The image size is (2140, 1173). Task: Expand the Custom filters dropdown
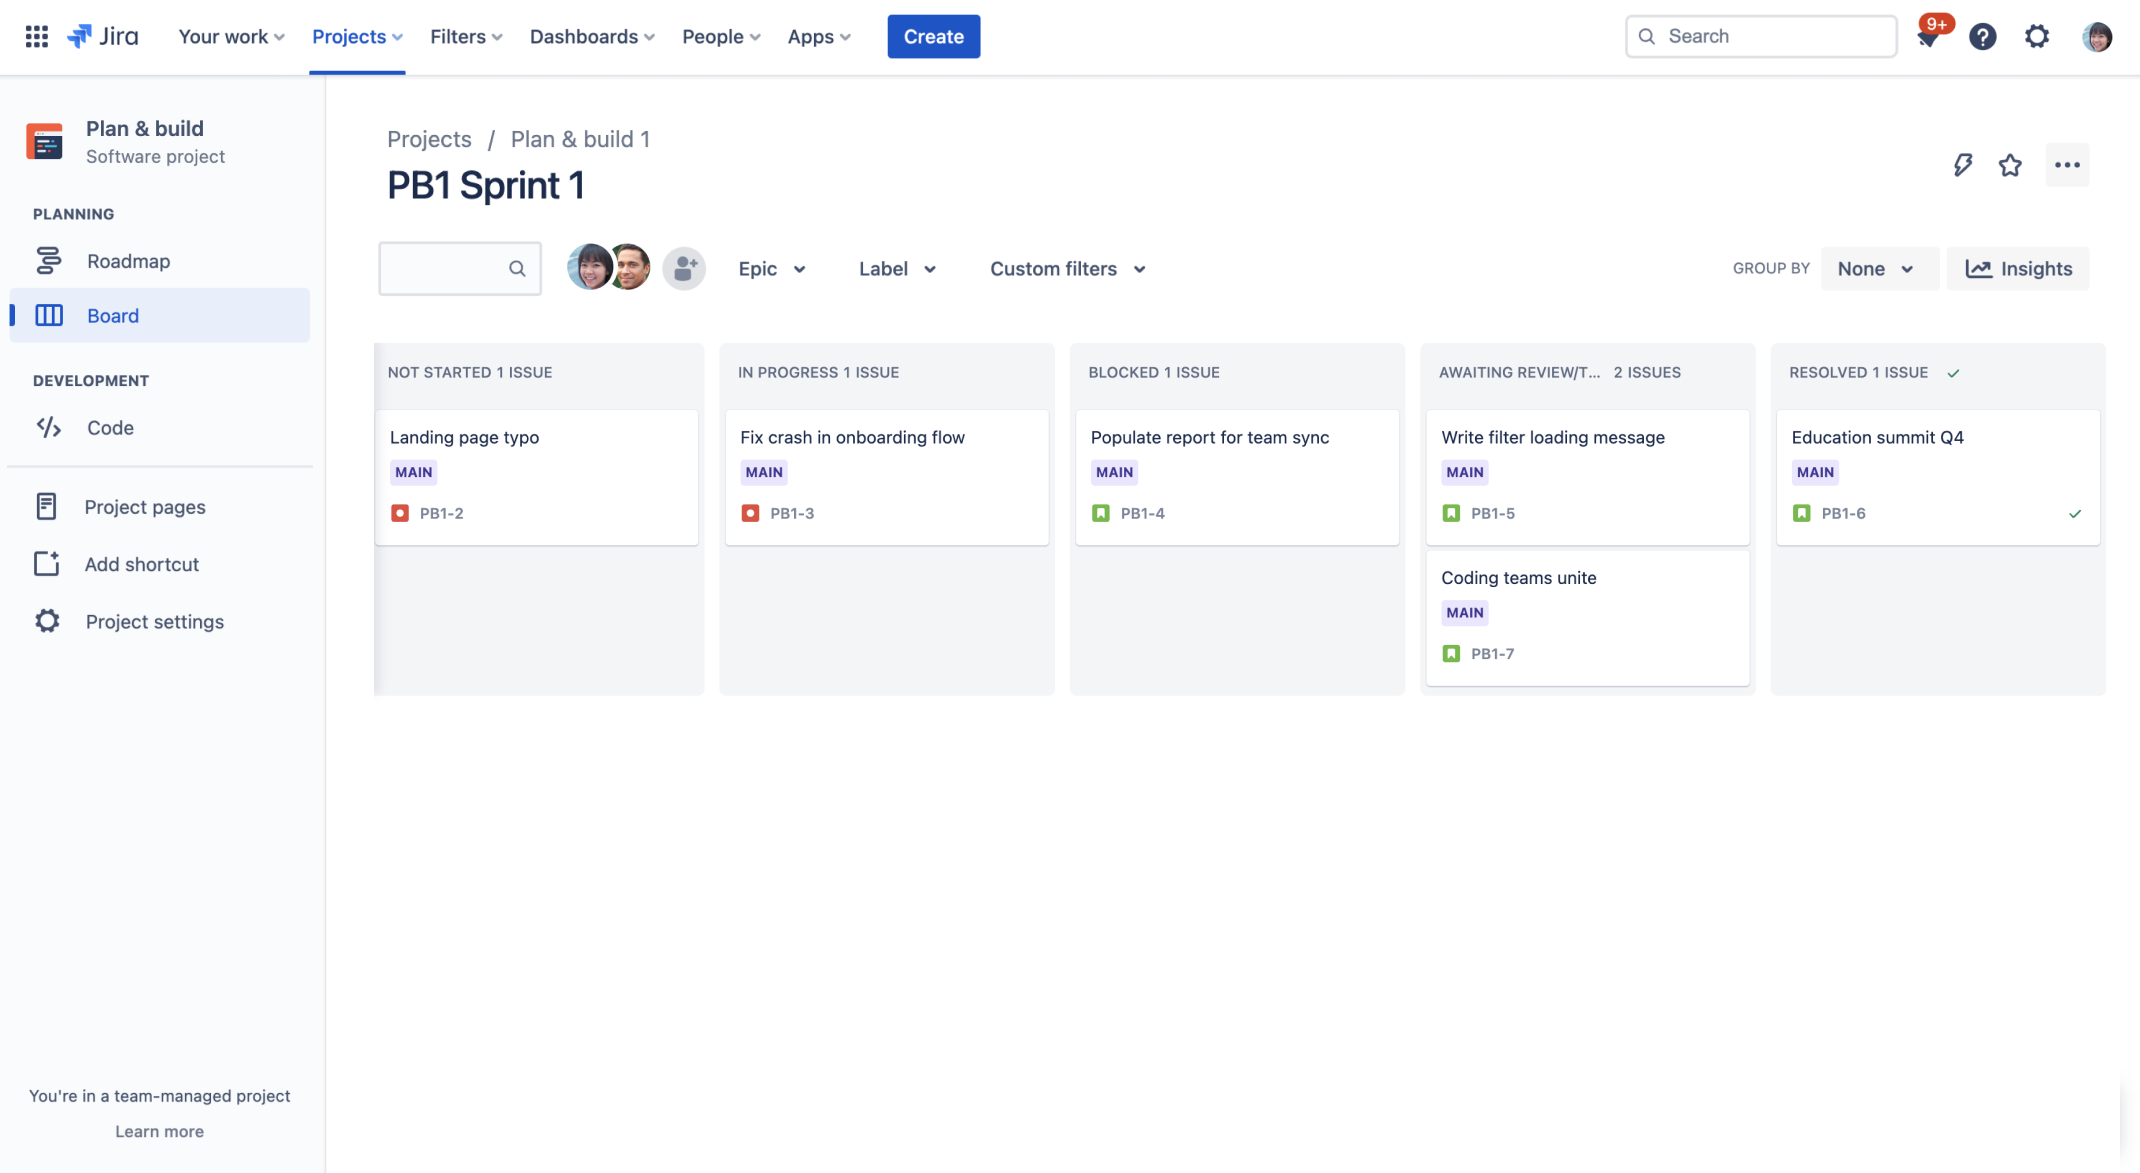1067,269
